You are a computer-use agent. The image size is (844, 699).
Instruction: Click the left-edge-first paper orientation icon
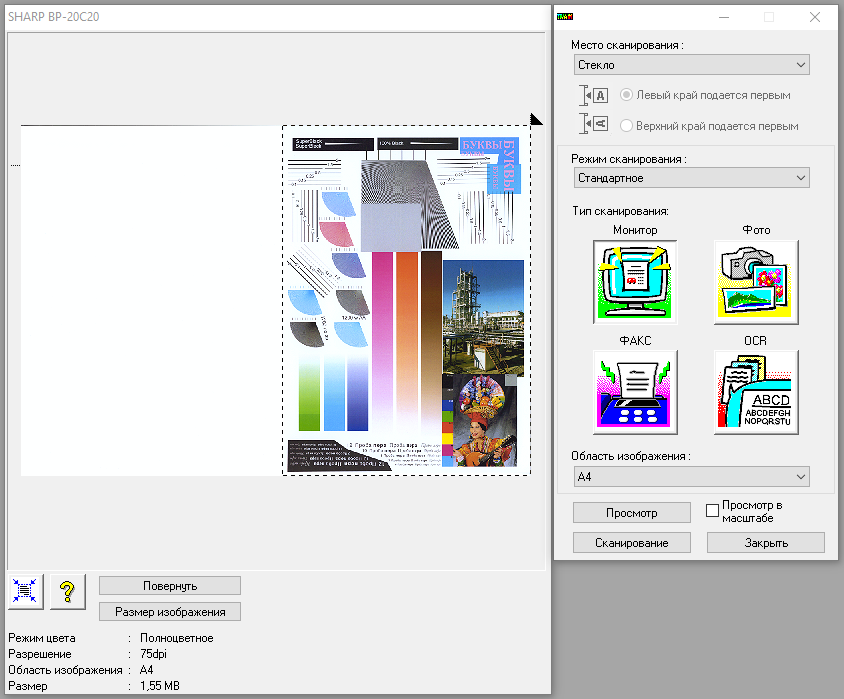click(594, 95)
